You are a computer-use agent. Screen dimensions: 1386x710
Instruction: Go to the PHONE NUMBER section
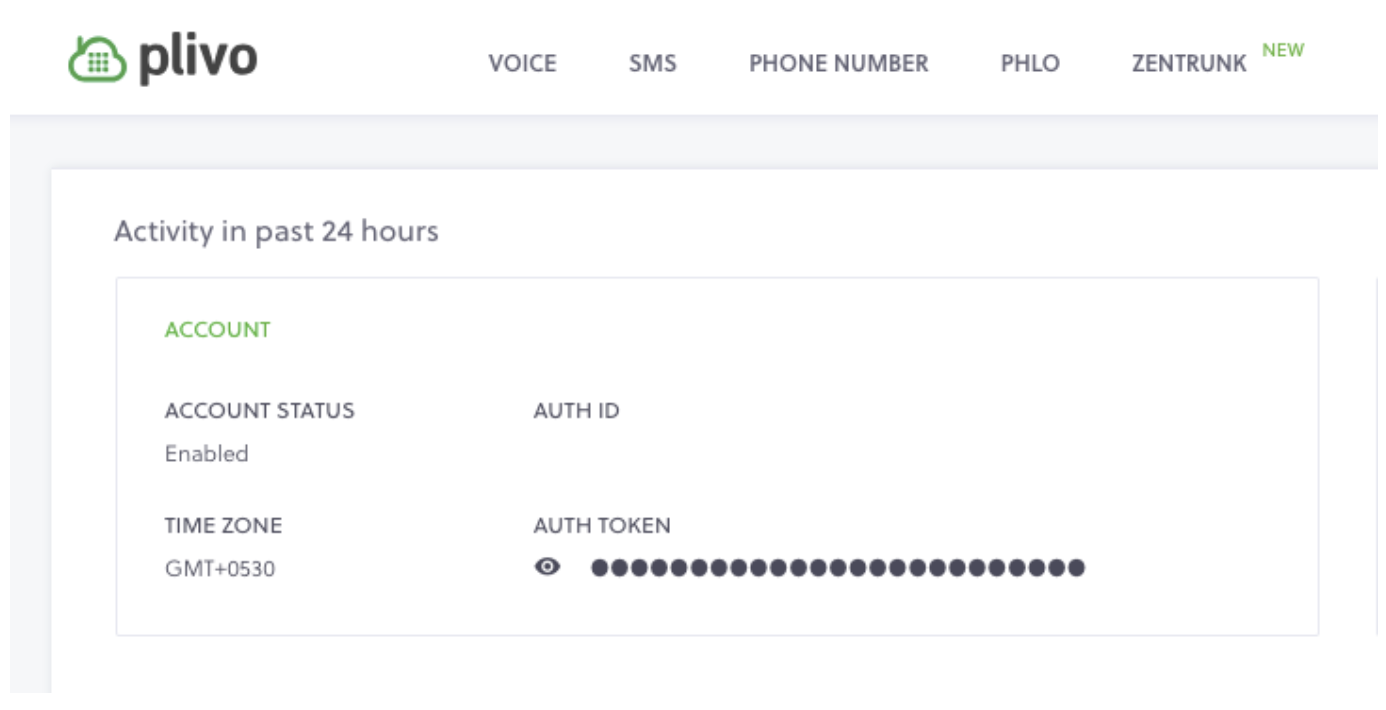click(x=839, y=63)
